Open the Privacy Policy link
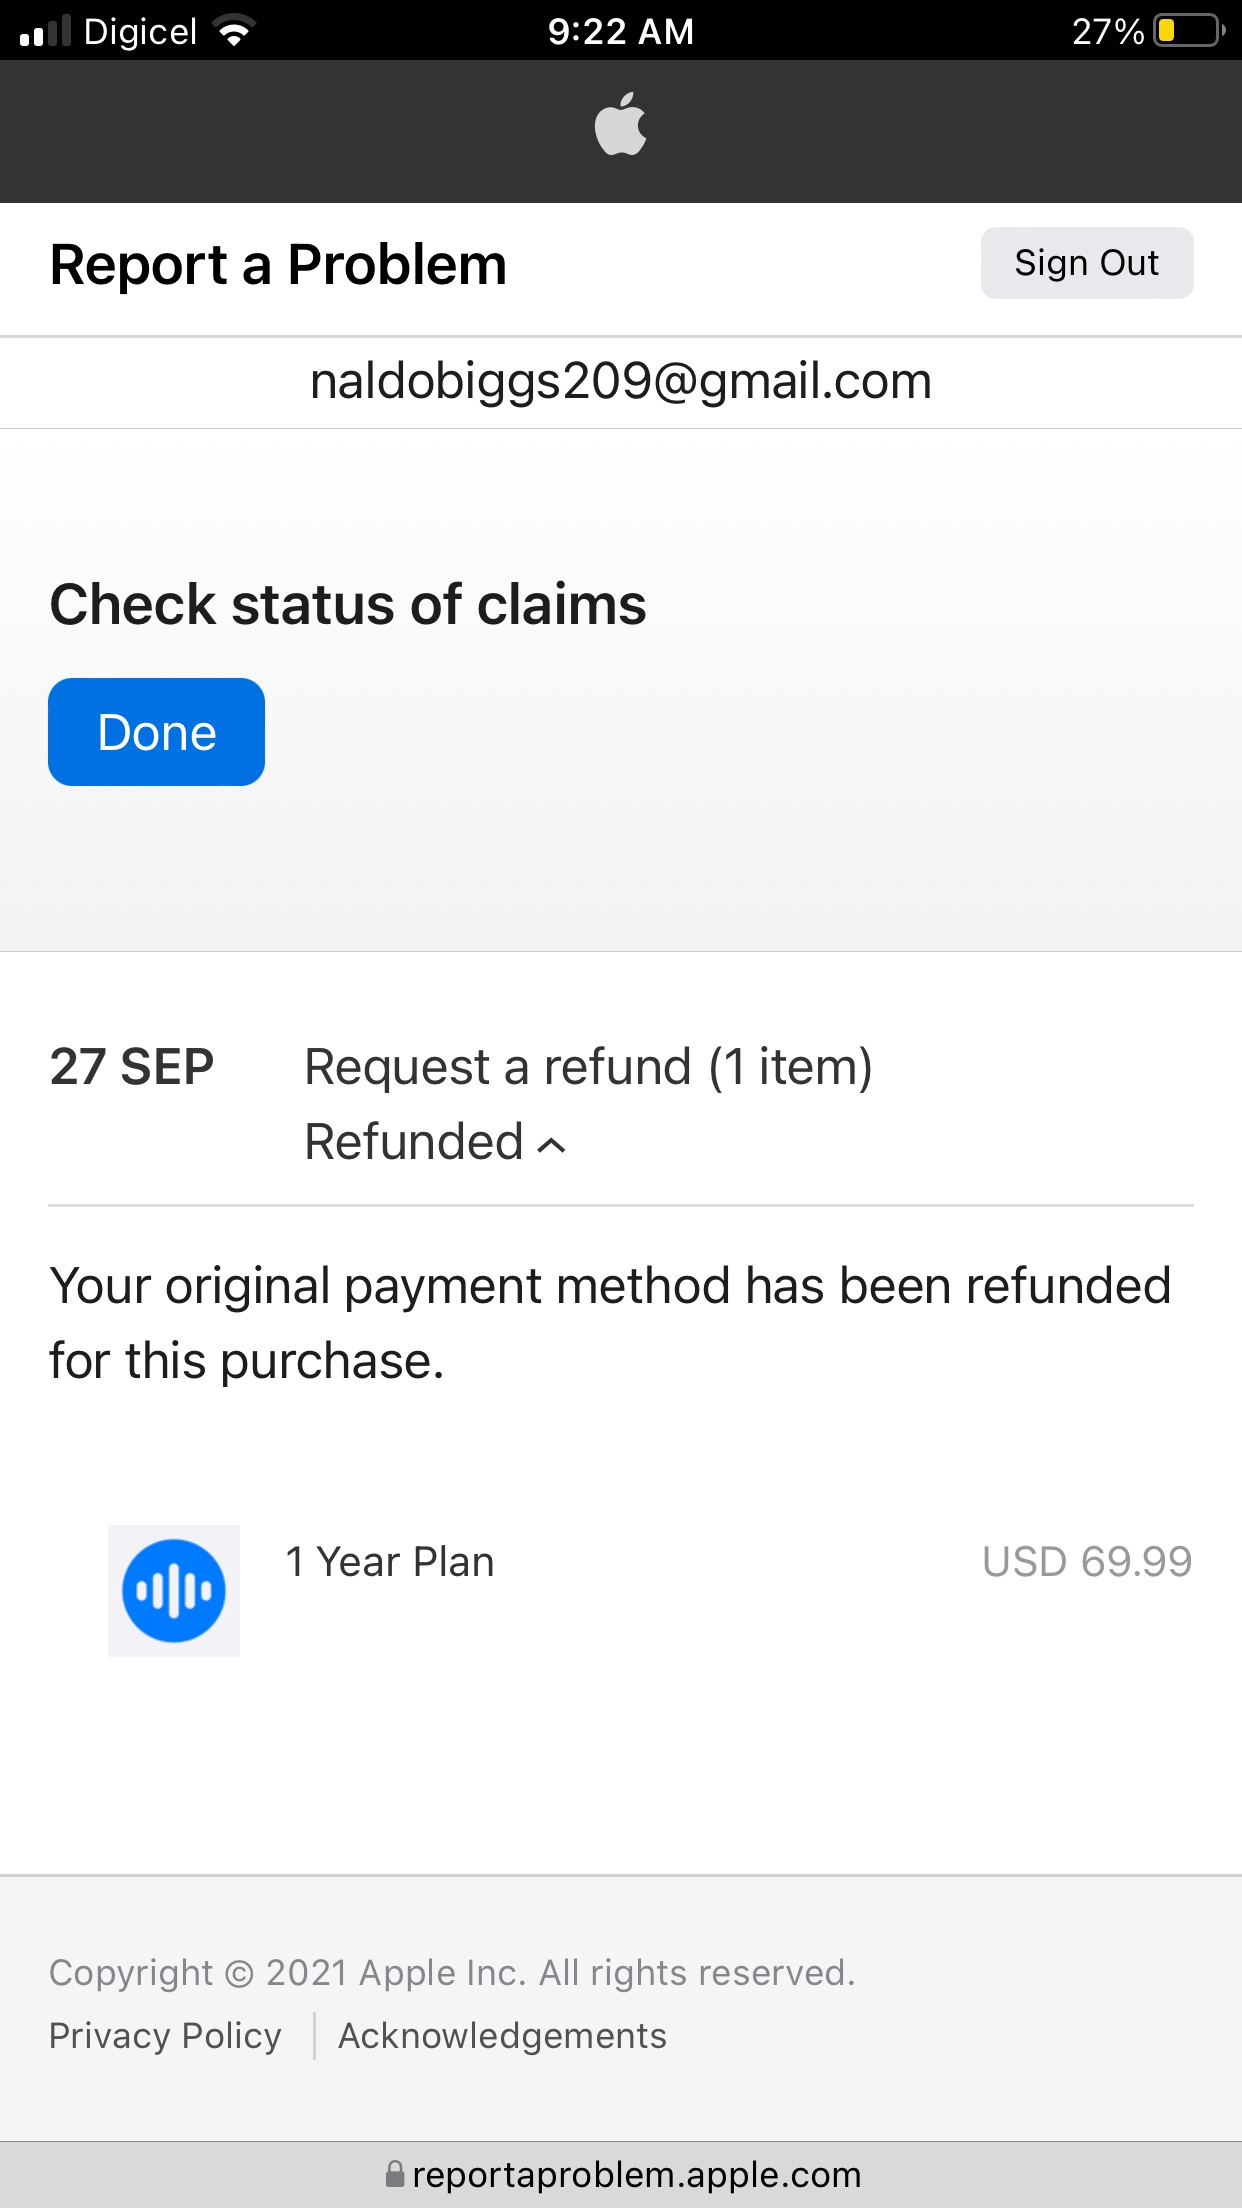The height and width of the screenshot is (2208, 1242). [165, 2036]
